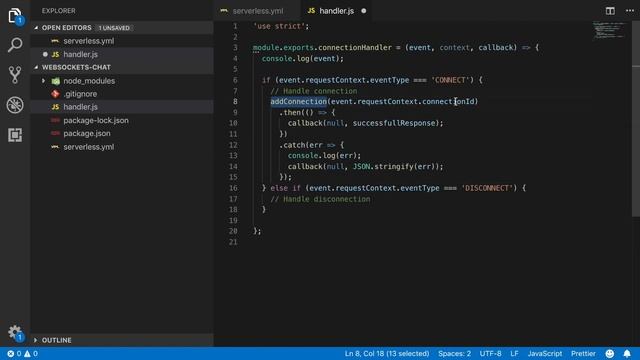Open package.json in the file tree

(87, 133)
